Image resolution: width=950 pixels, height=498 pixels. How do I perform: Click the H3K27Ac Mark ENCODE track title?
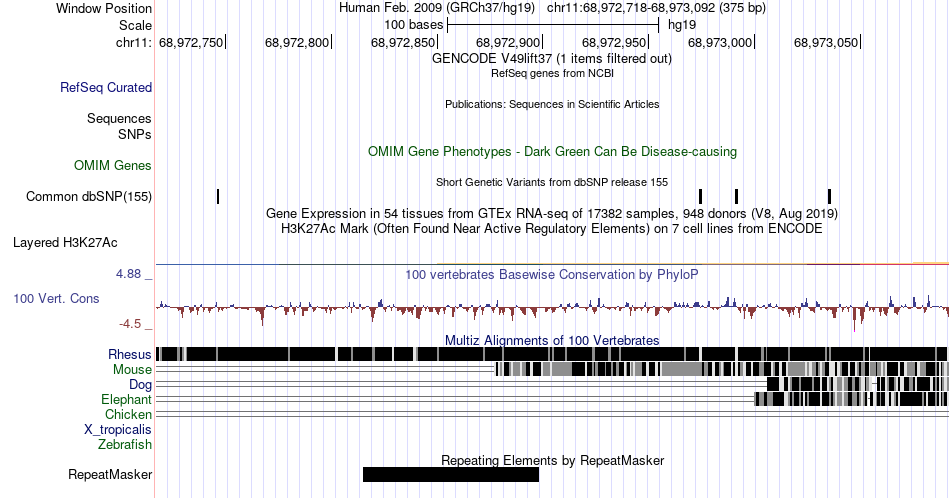coord(552,228)
